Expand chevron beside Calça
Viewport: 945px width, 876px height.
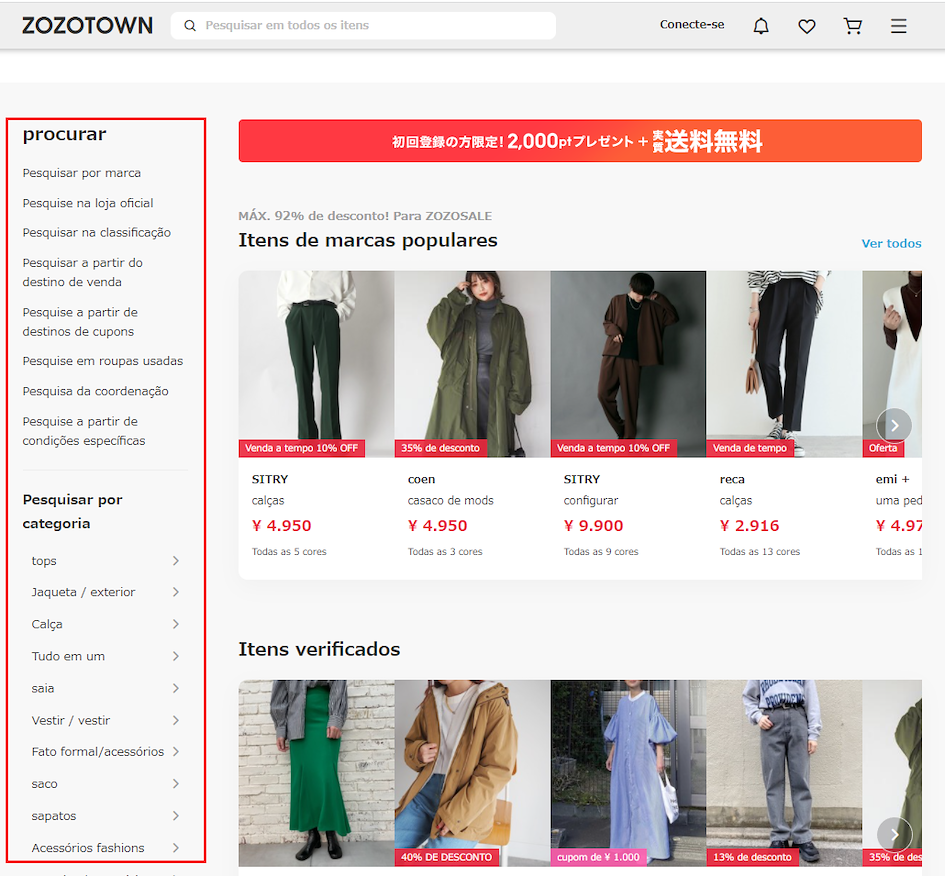point(176,624)
